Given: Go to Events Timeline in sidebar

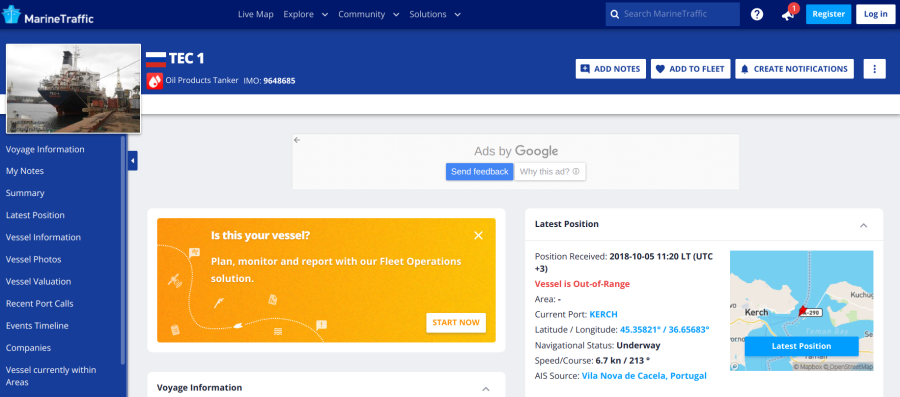Looking at the screenshot, I should pos(37,325).
